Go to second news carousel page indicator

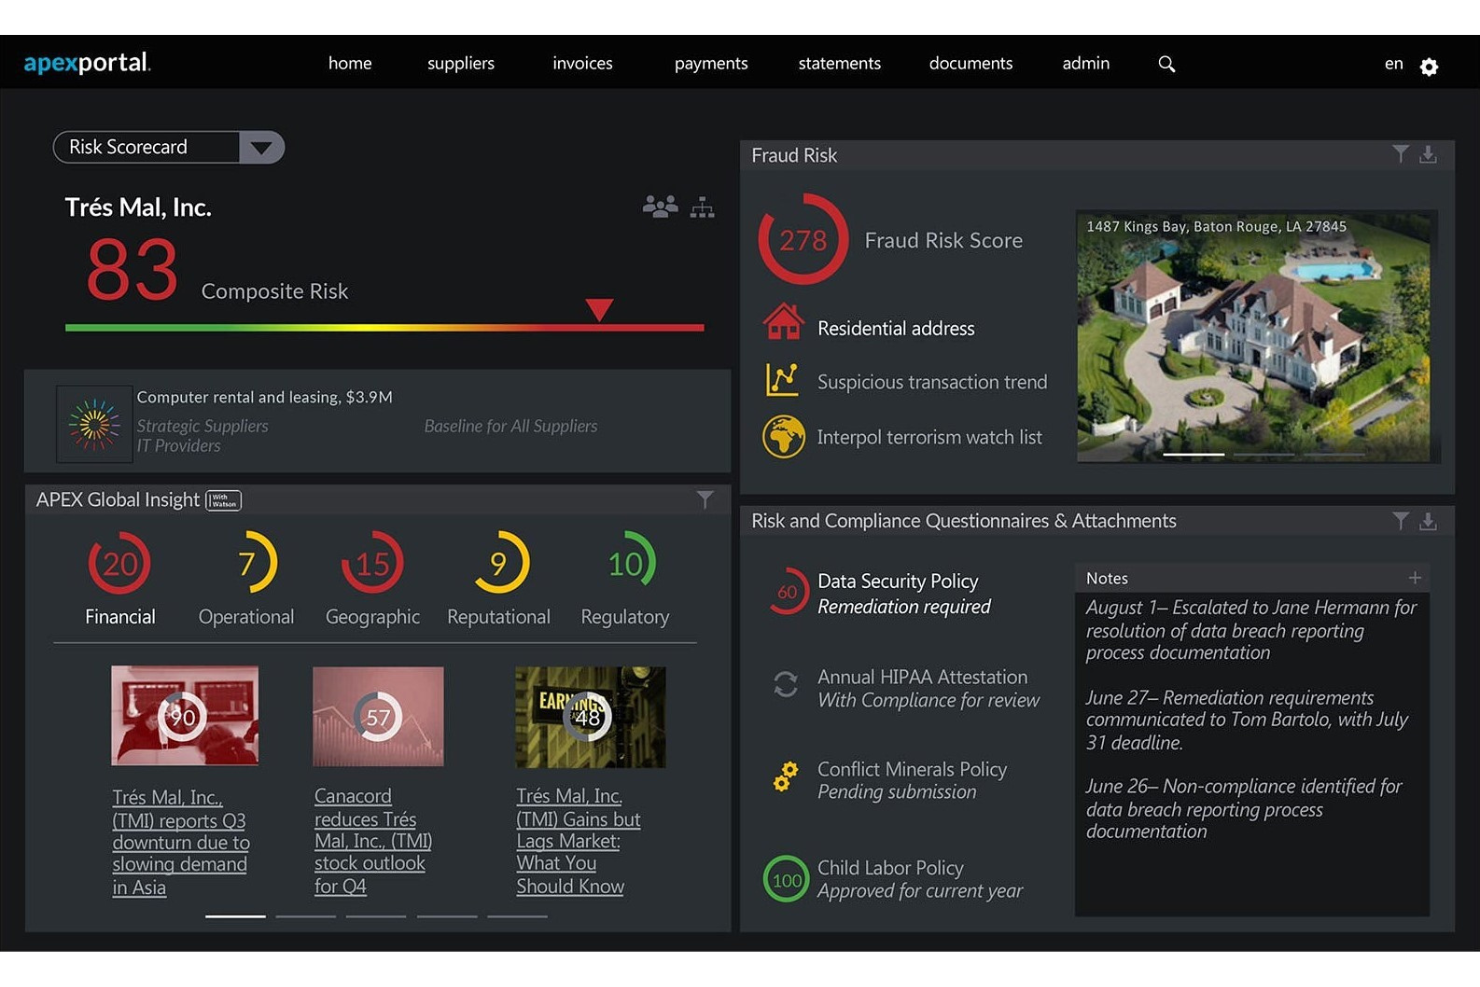click(x=306, y=916)
